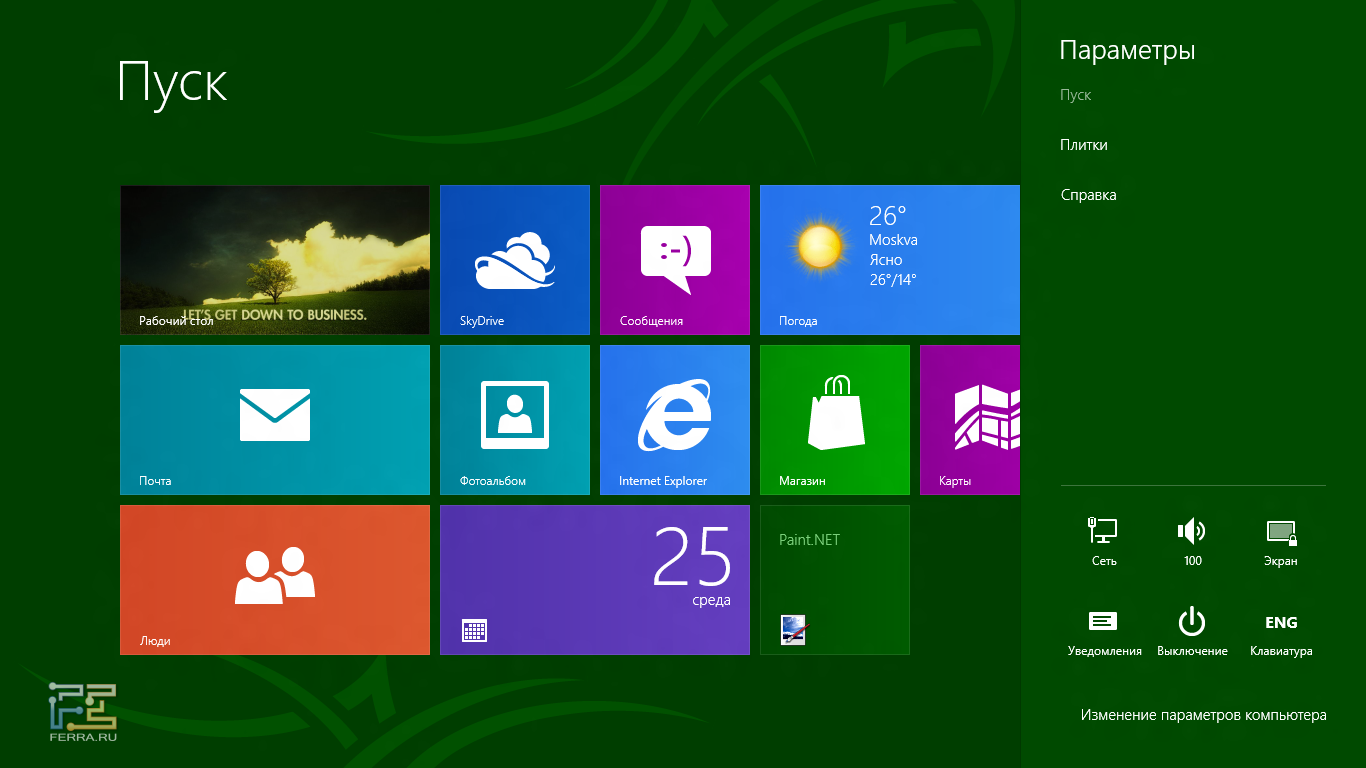Open the Погода weather tile
This screenshot has height=768, width=1366.
(889, 260)
